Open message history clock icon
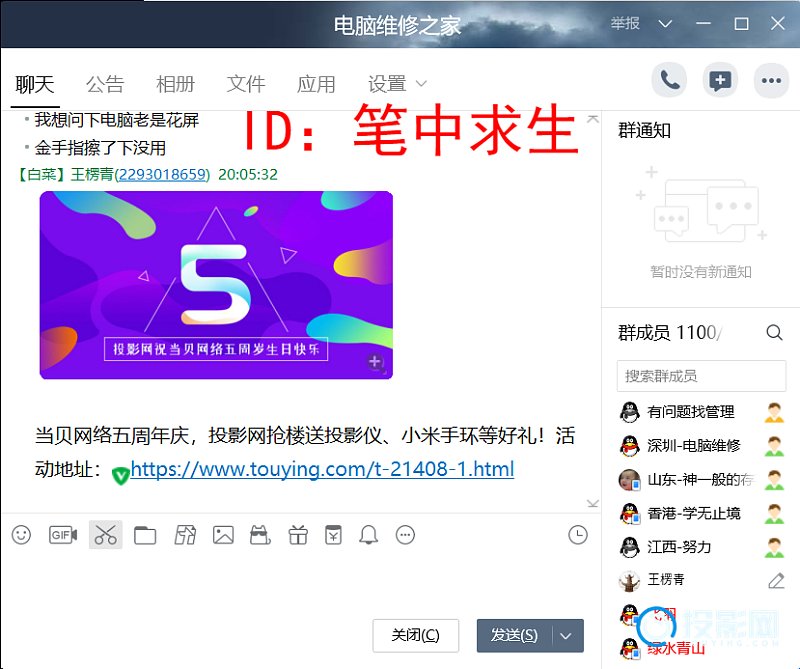 point(578,535)
